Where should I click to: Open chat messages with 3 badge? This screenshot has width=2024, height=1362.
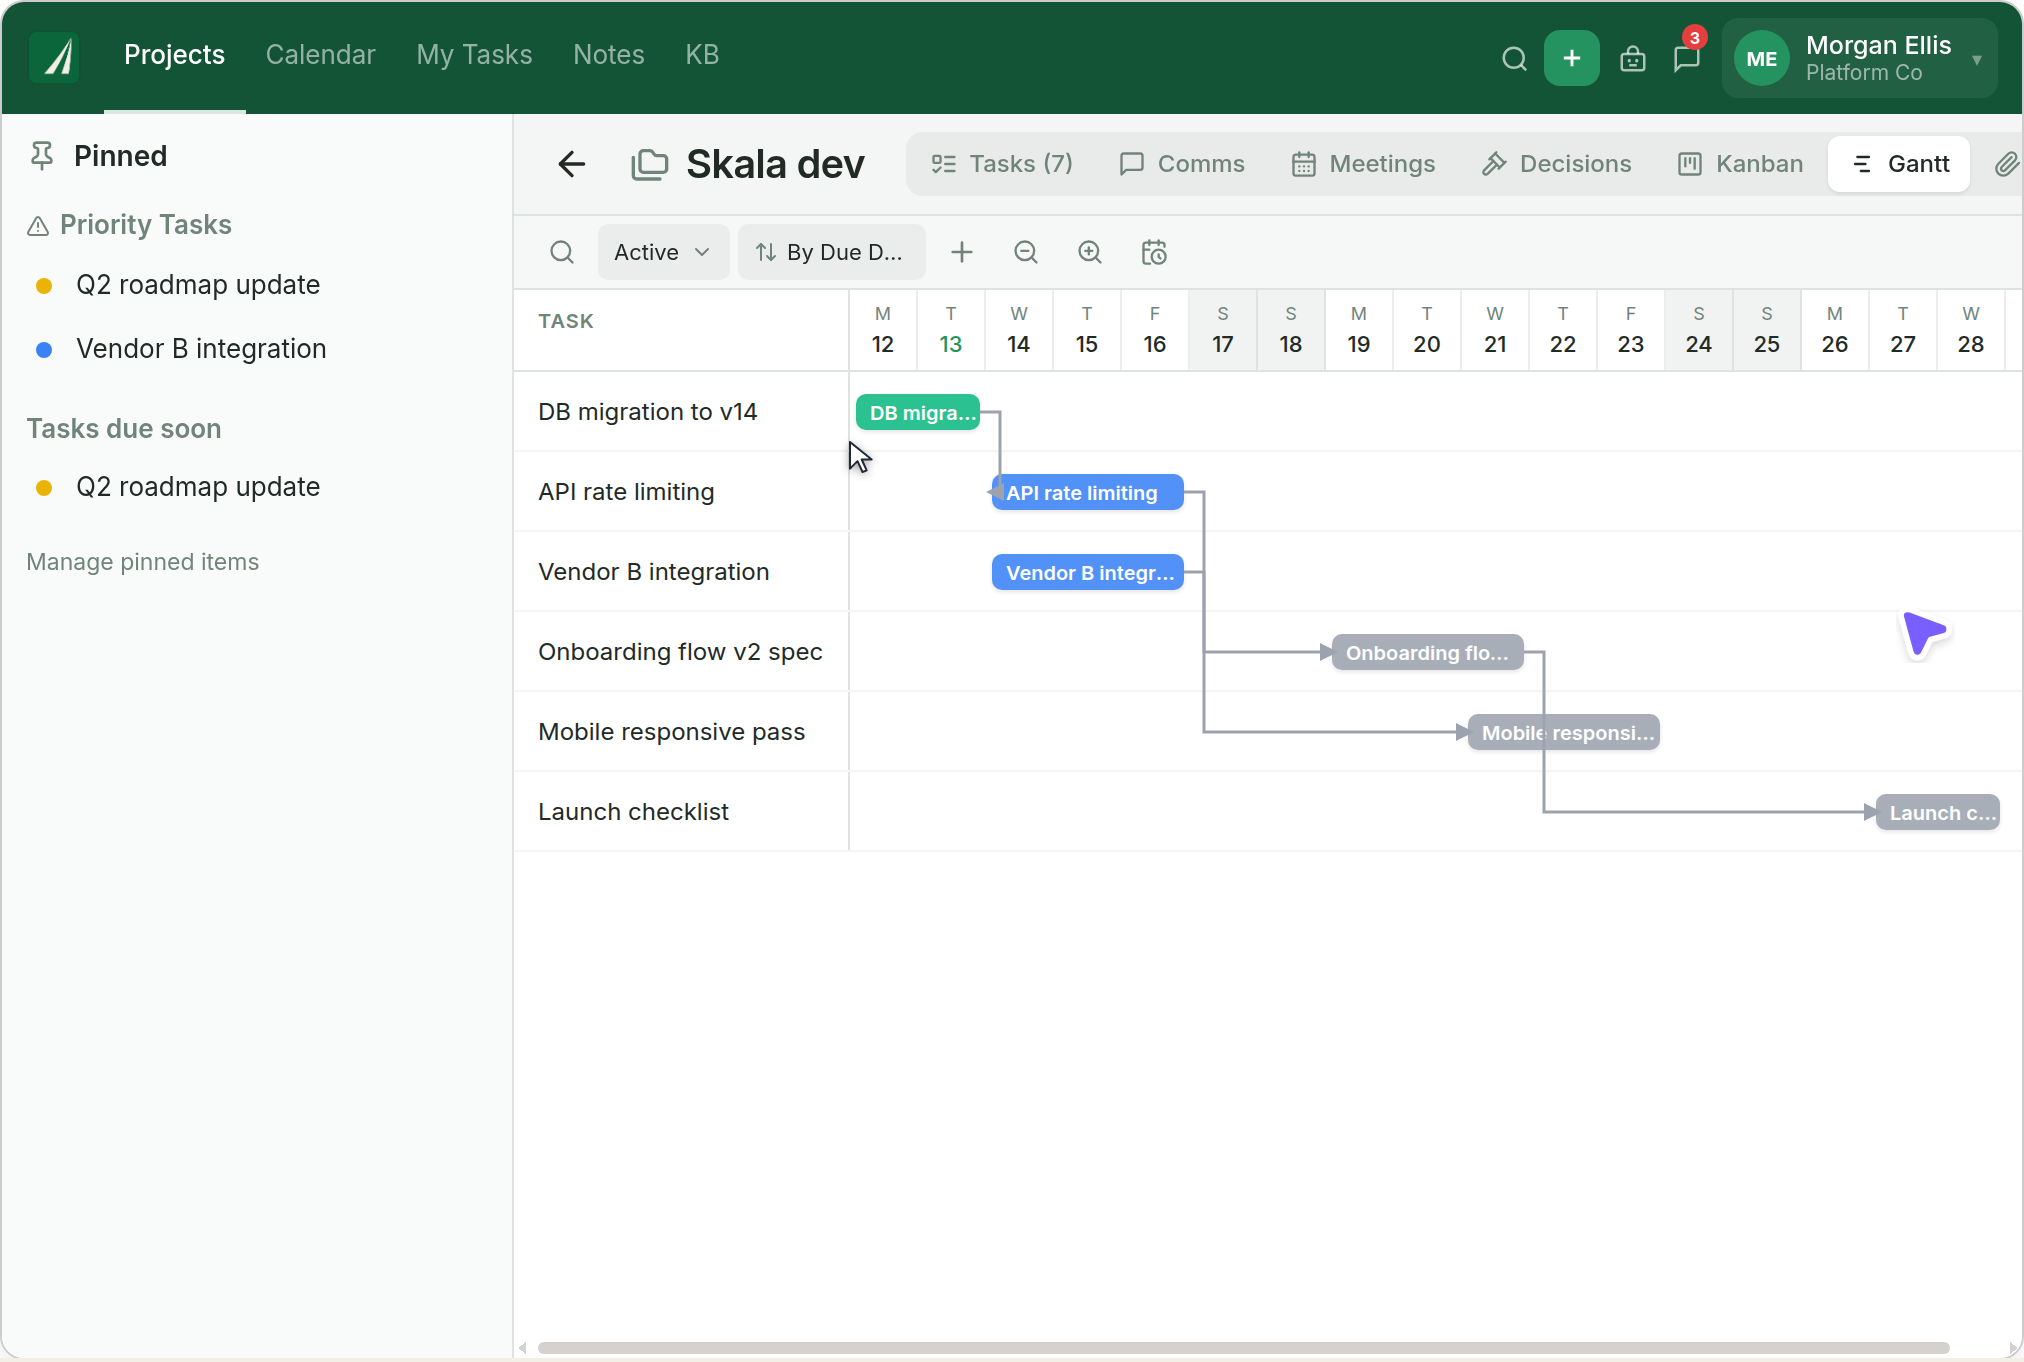[x=1687, y=58]
